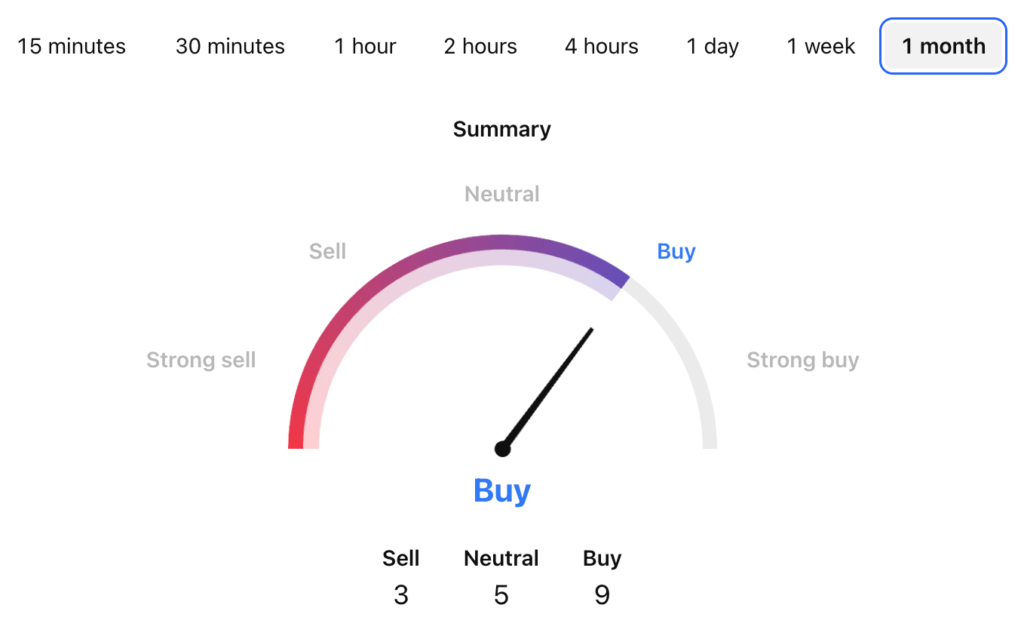Click the Neutral count of 5
This screenshot has width=1024, height=620.
click(501, 595)
